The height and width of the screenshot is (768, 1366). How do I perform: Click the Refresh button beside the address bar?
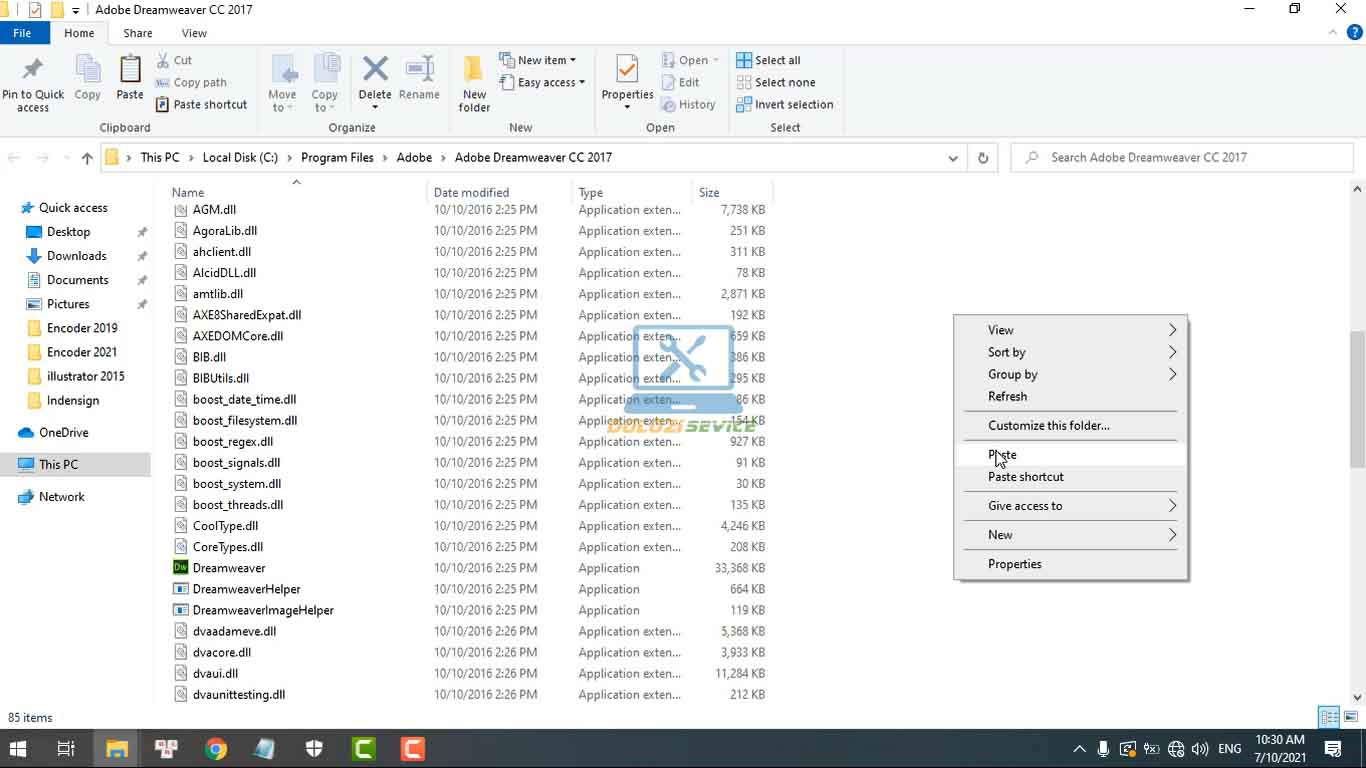[983, 158]
